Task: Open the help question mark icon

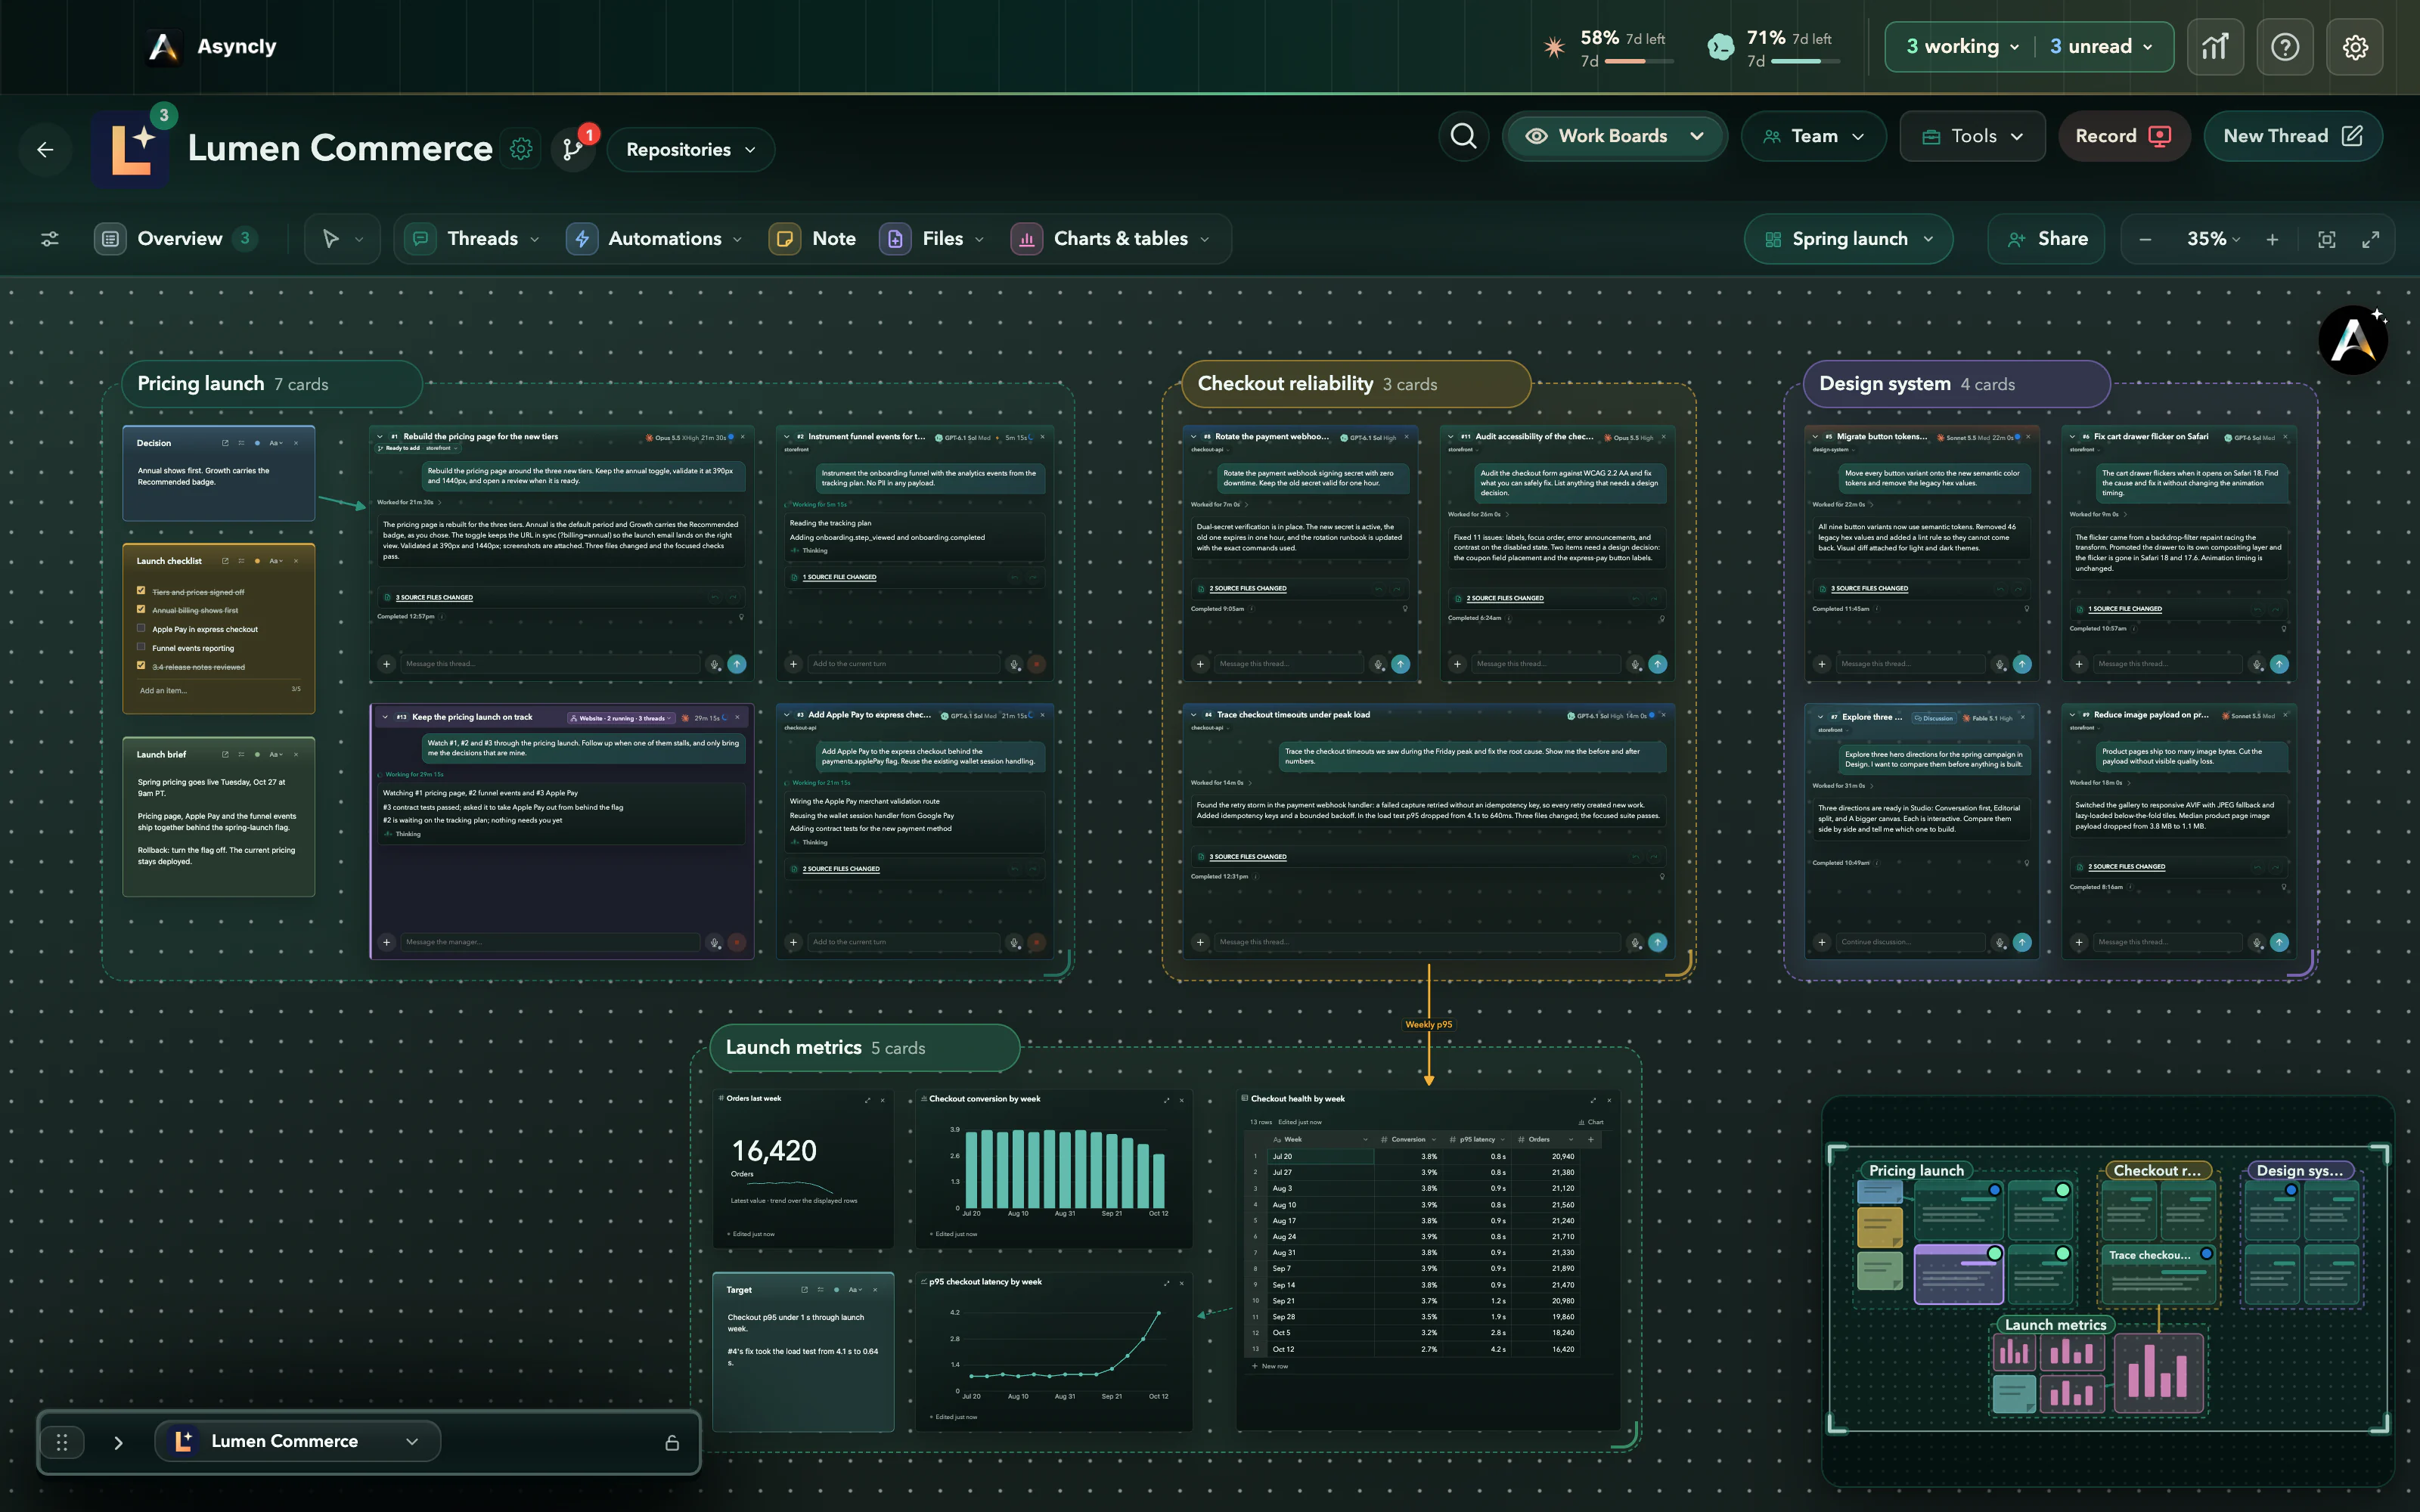Action: pos(2285,47)
